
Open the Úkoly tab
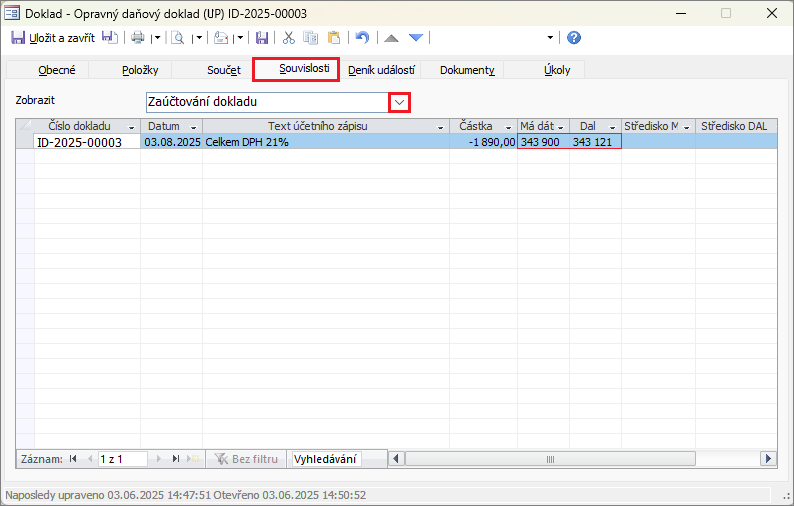(557, 70)
